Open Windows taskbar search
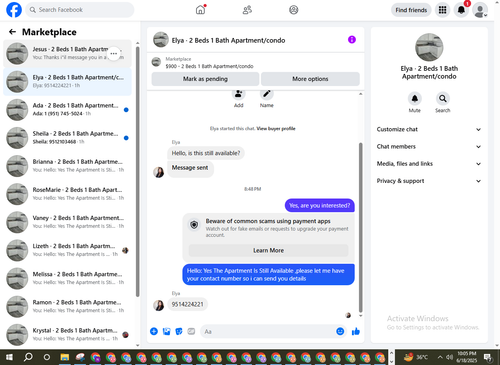This screenshot has width=500, height=365. [x=28, y=357]
